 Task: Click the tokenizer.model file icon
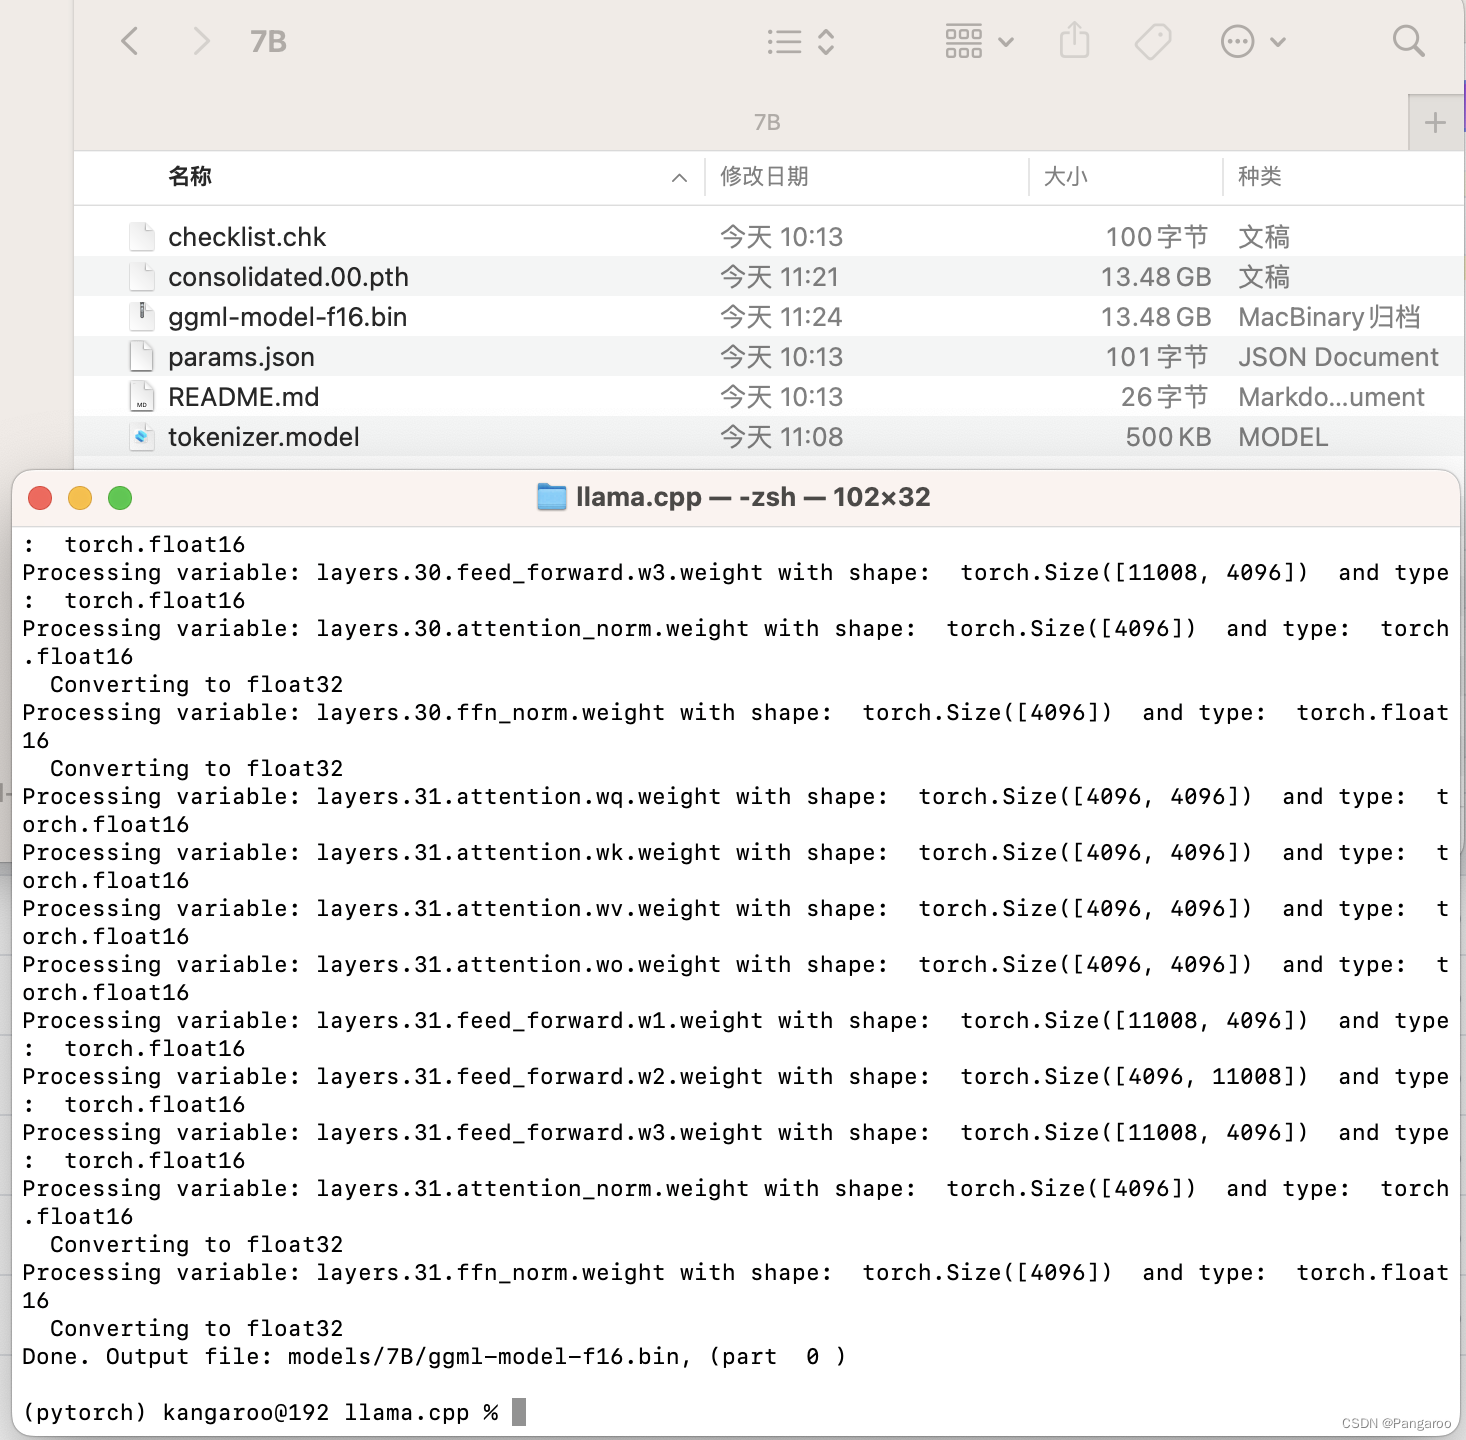coord(142,437)
